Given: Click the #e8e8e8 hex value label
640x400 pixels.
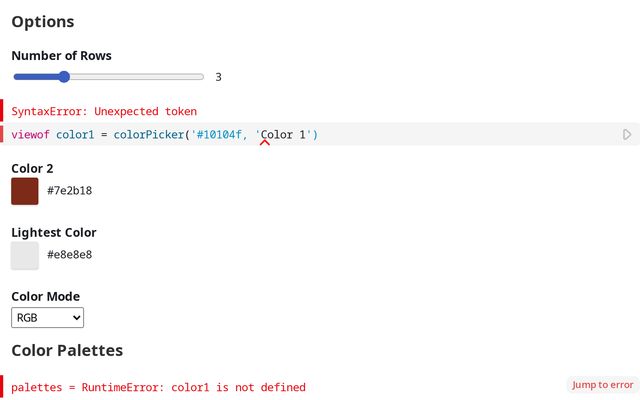Looking at the screenshot, I should [x=69, y=255].
